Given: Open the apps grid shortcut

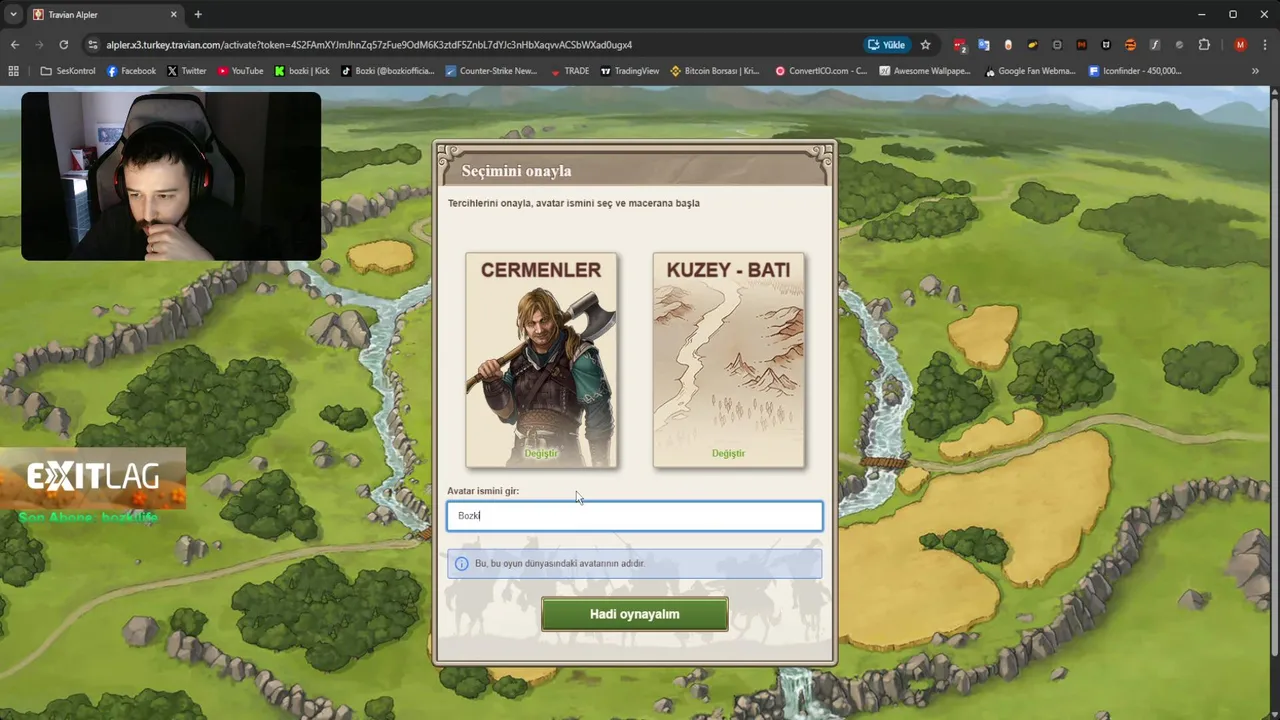Looking at the screenshot, I should (x=14, y=71).
